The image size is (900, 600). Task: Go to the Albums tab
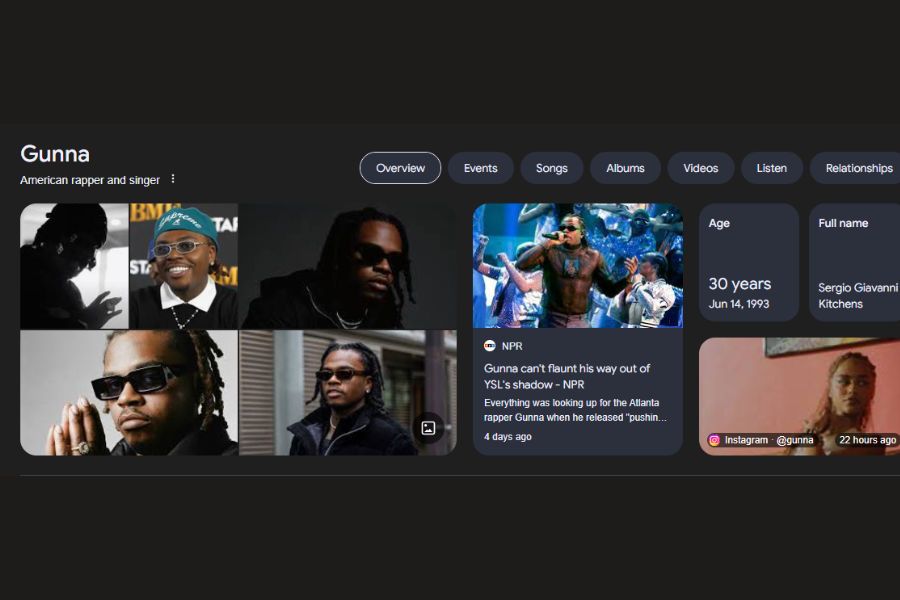point(625,168)
